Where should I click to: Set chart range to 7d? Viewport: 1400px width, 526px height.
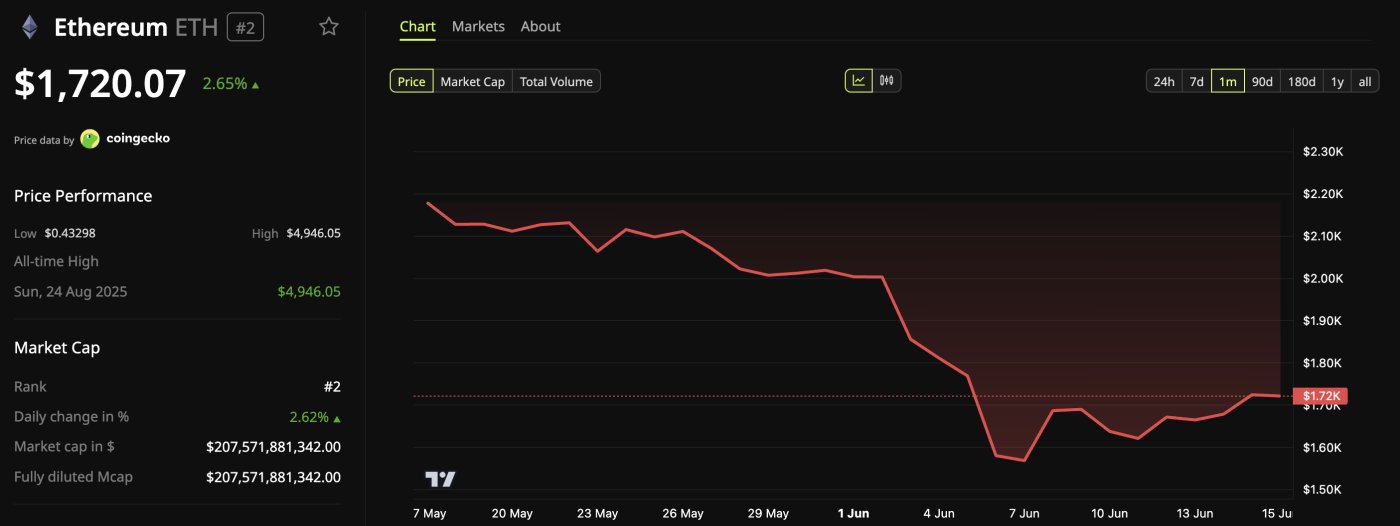[x=1196, y=81]
